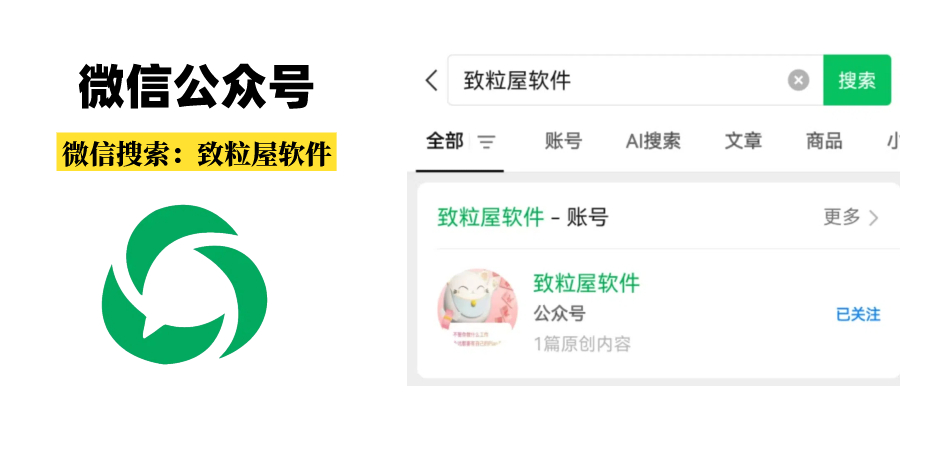The image size is (951, 450).
Task: Click the back arrow beside the search box
Action: [x=431, y=80]
